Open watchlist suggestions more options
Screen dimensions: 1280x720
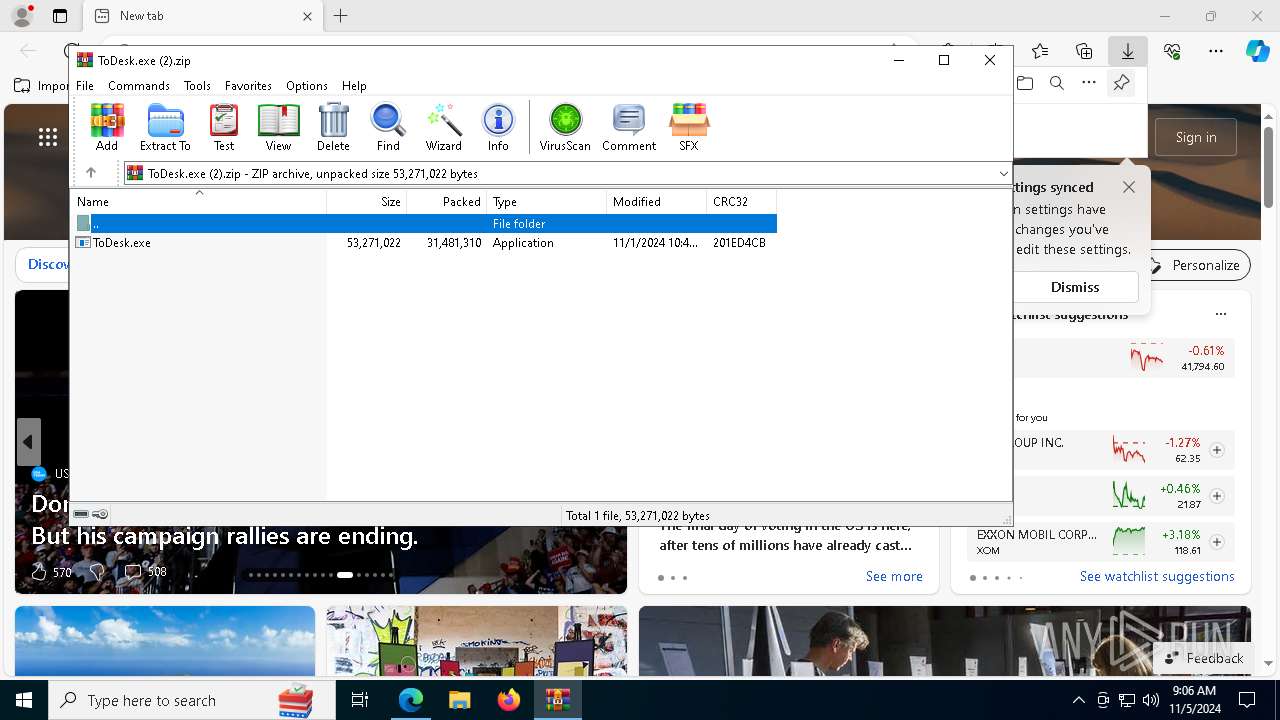click(x=1221, y=314)
